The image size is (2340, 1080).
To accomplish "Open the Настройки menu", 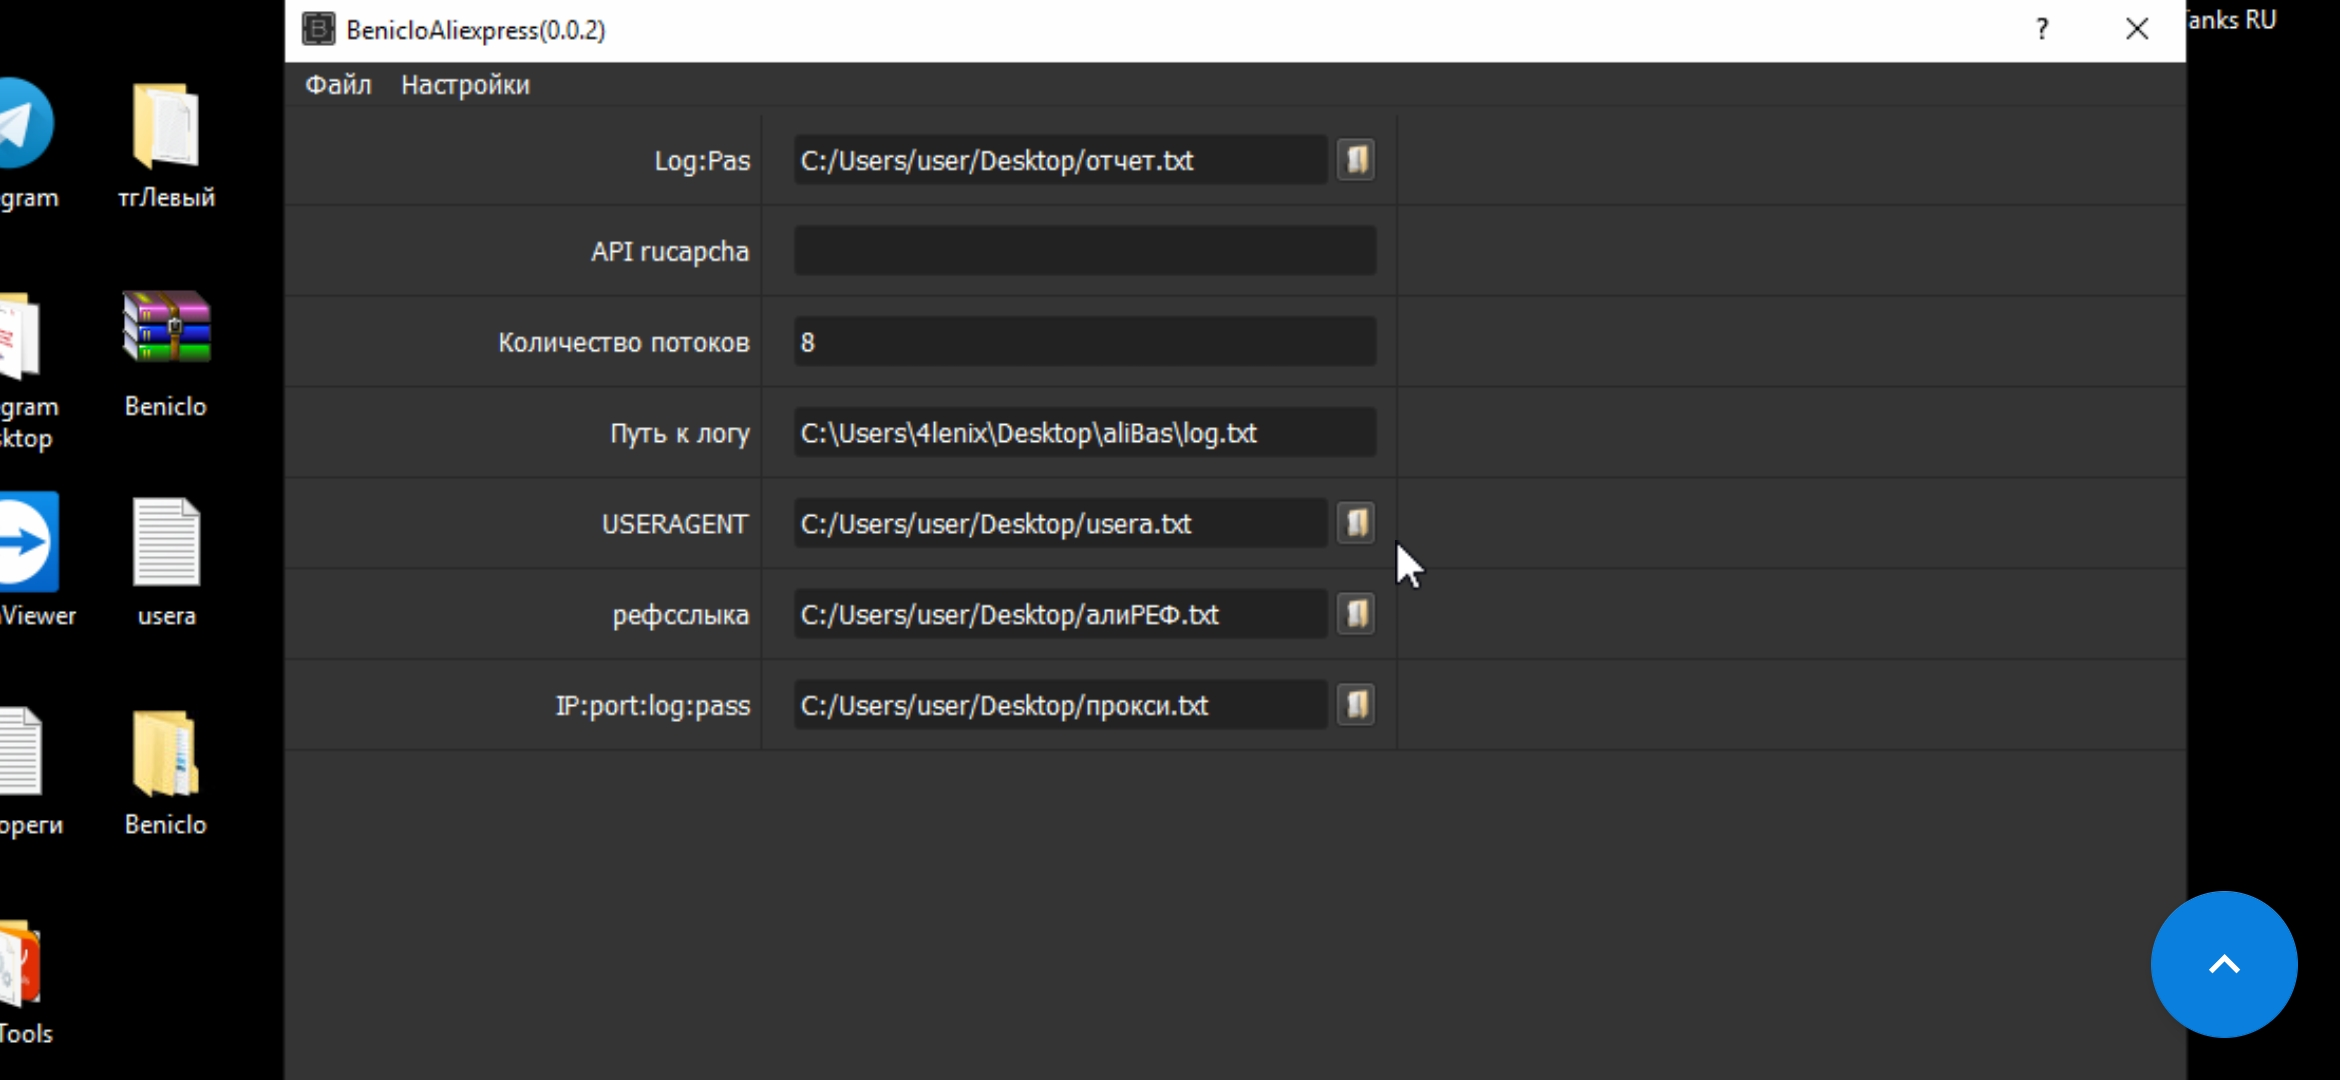I will coord(466,85).
